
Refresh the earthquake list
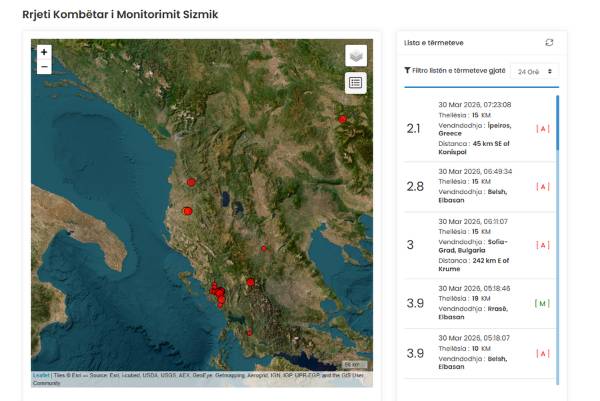pyautogui.click(x=548, y=43)
